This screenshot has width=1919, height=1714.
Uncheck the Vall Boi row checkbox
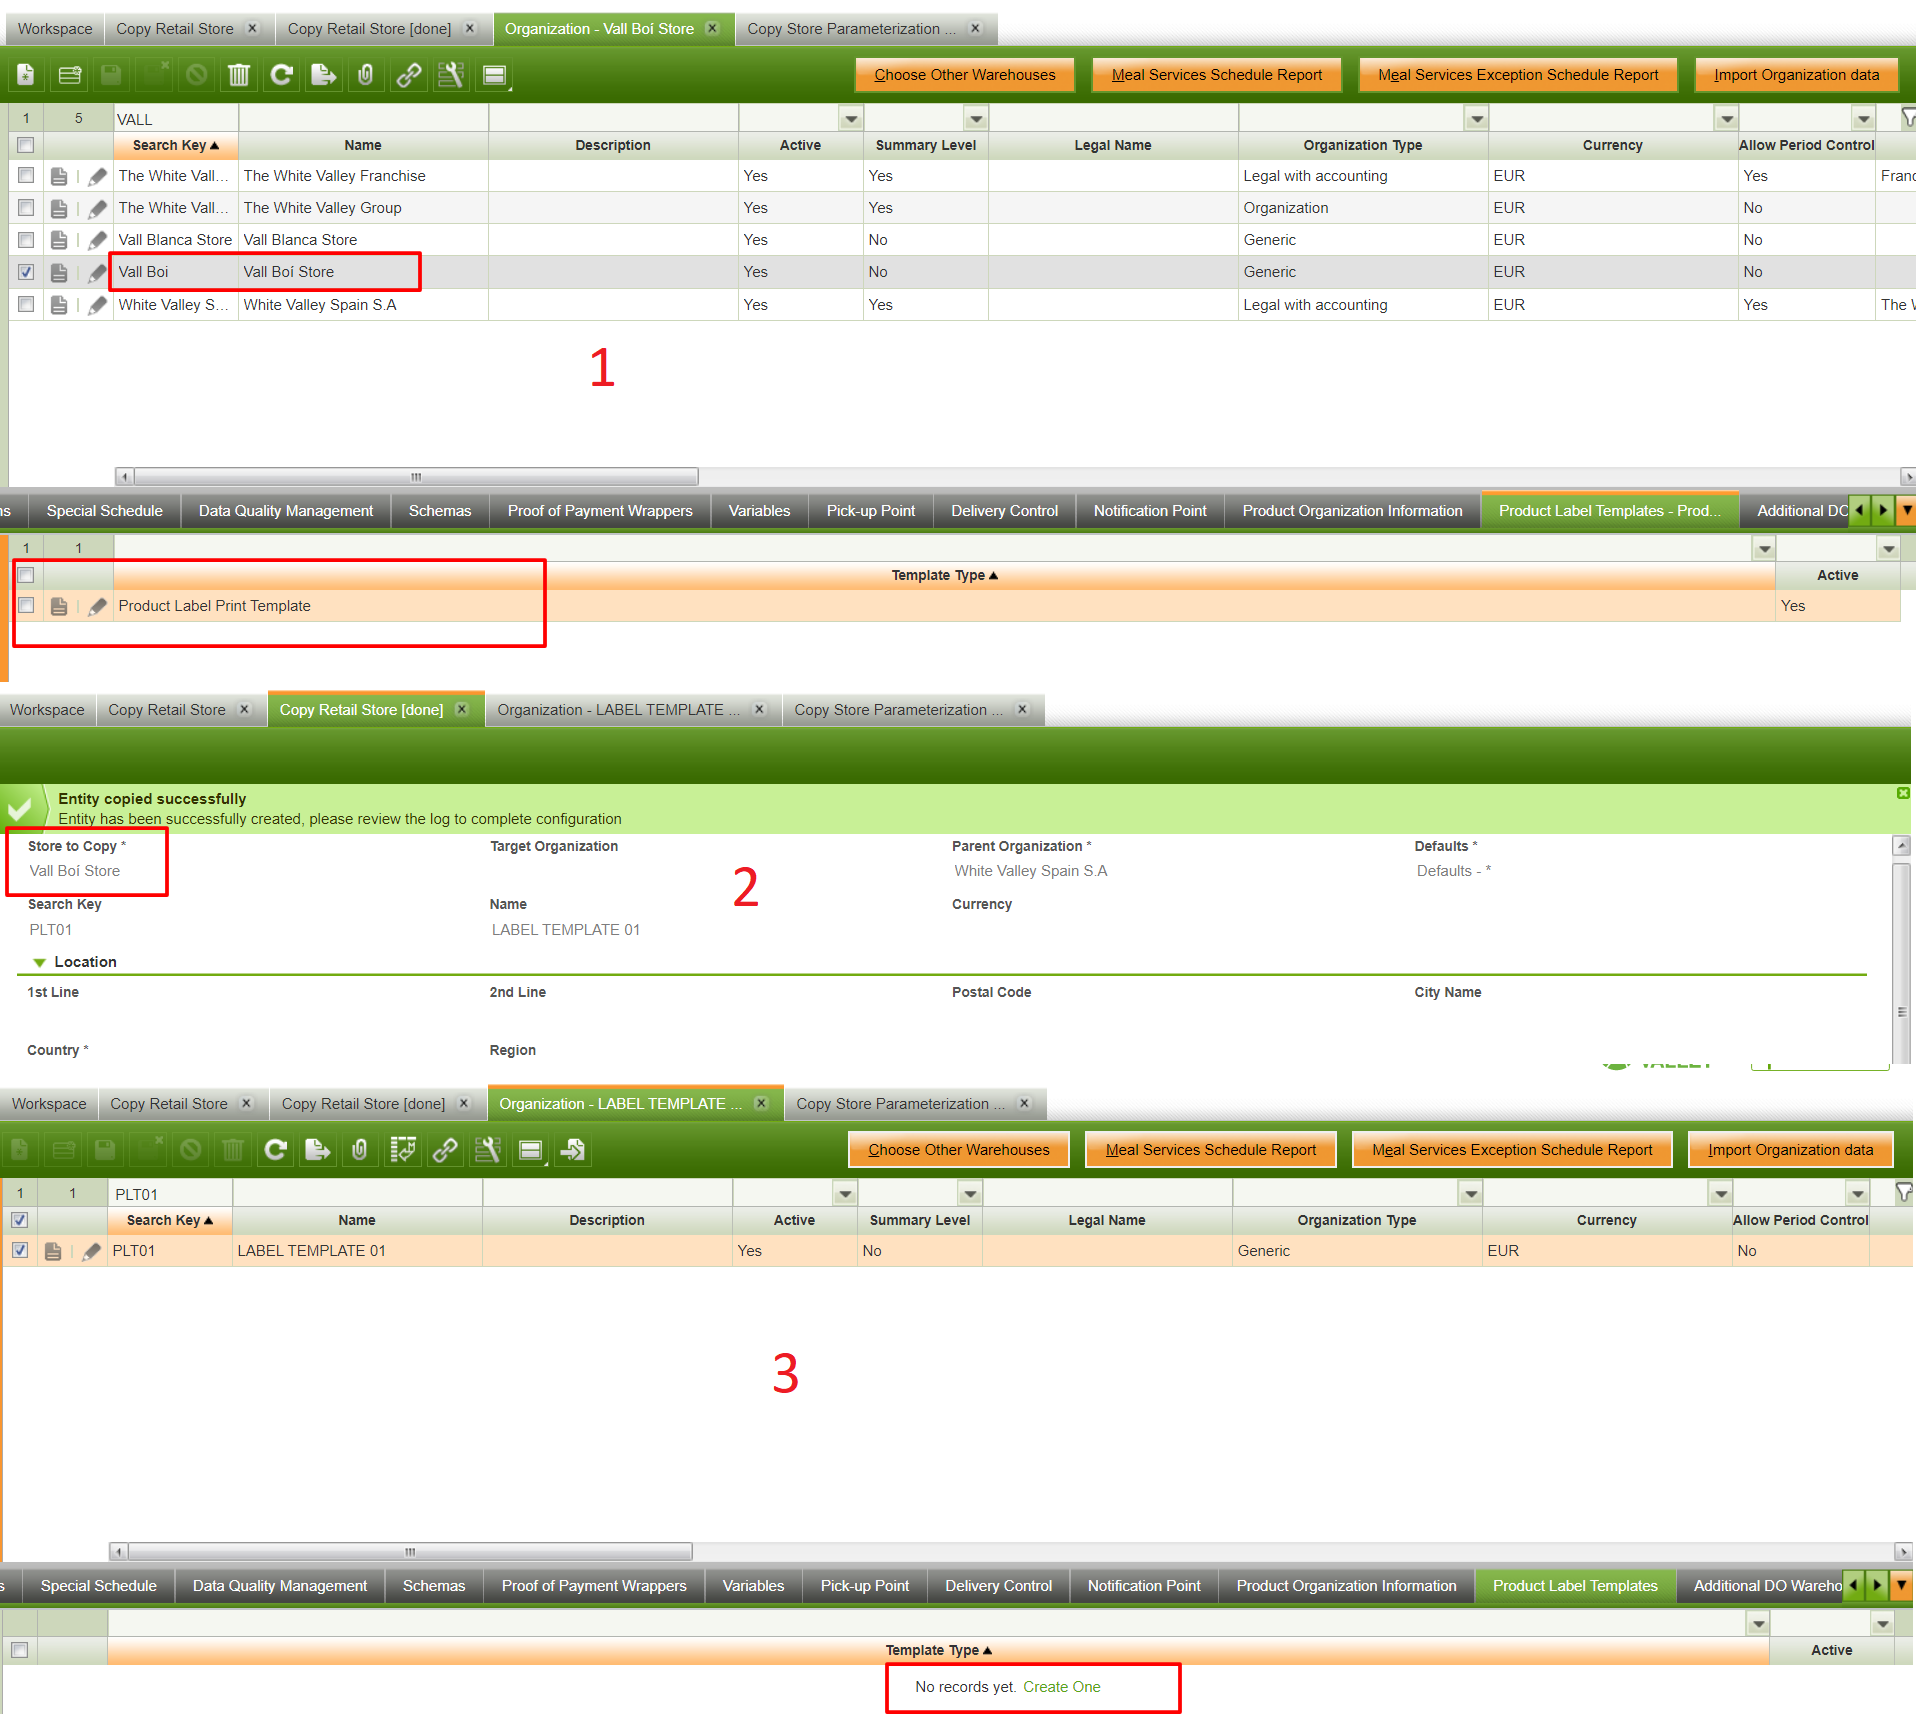[26, 272]
